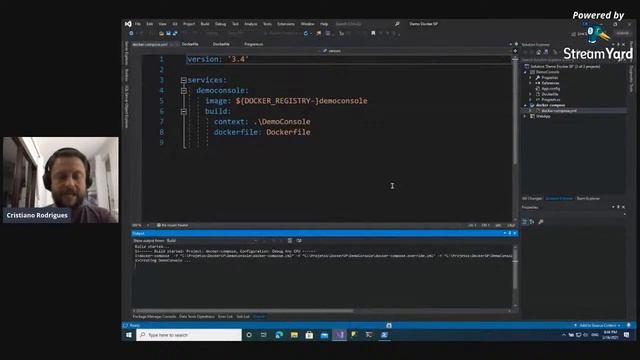Collapse the build block in editor
This screenshot has height=360, width=640.
184,111
